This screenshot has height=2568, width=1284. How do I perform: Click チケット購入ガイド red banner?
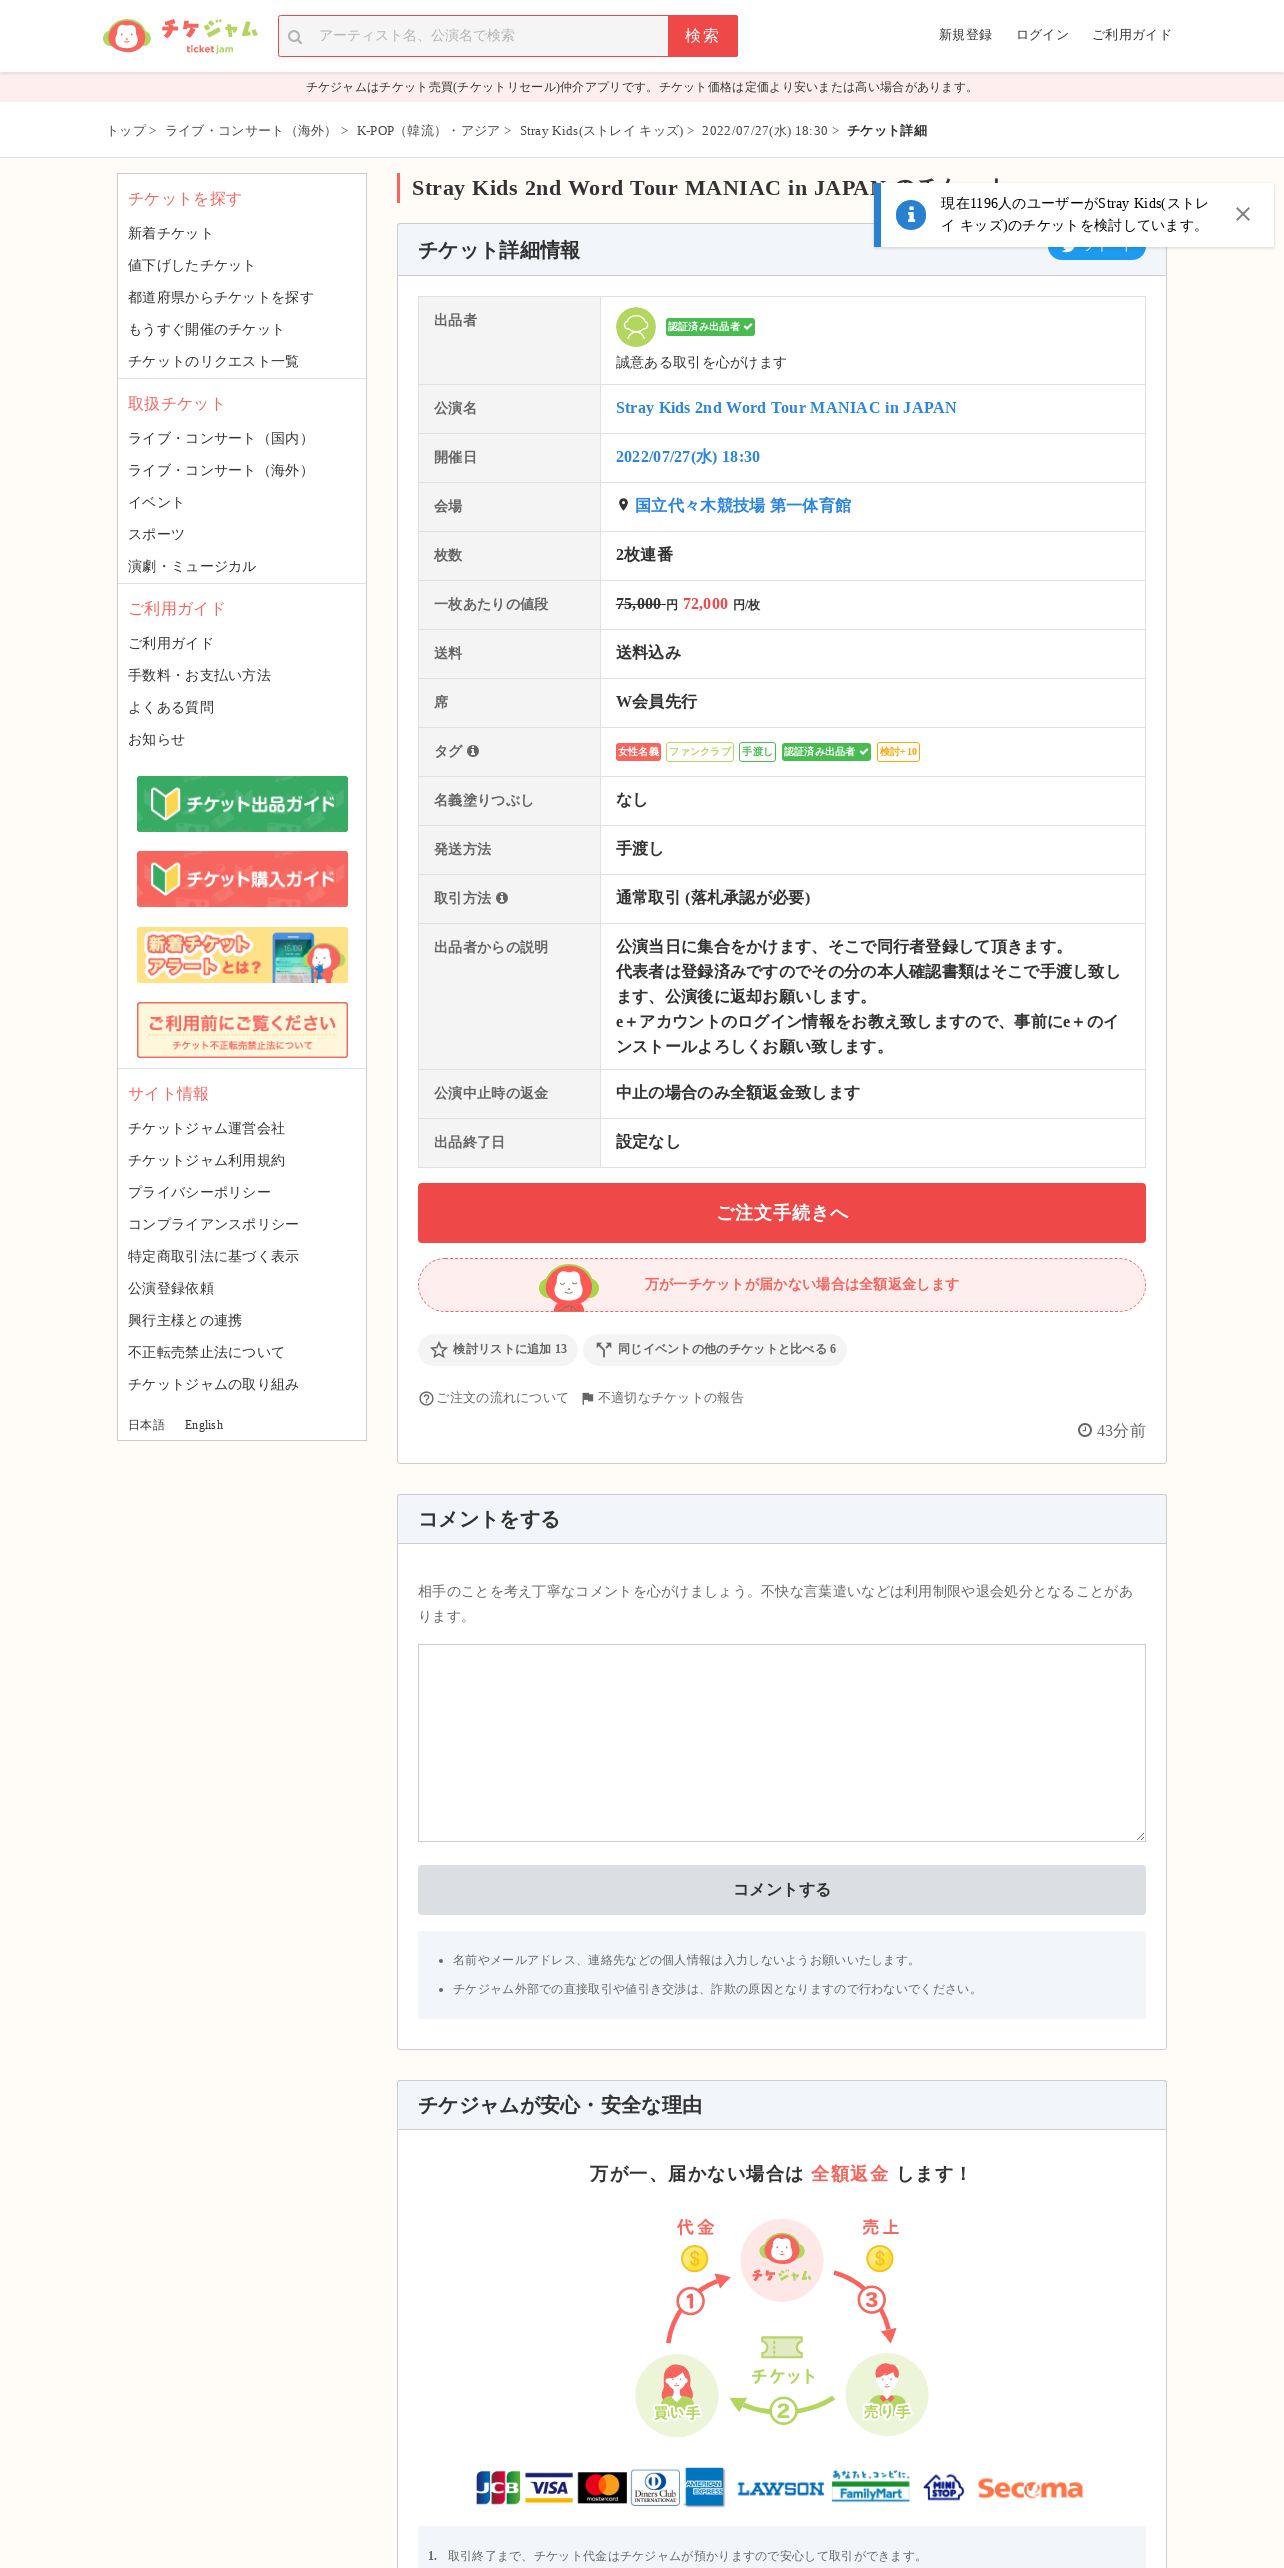(242, 879)
